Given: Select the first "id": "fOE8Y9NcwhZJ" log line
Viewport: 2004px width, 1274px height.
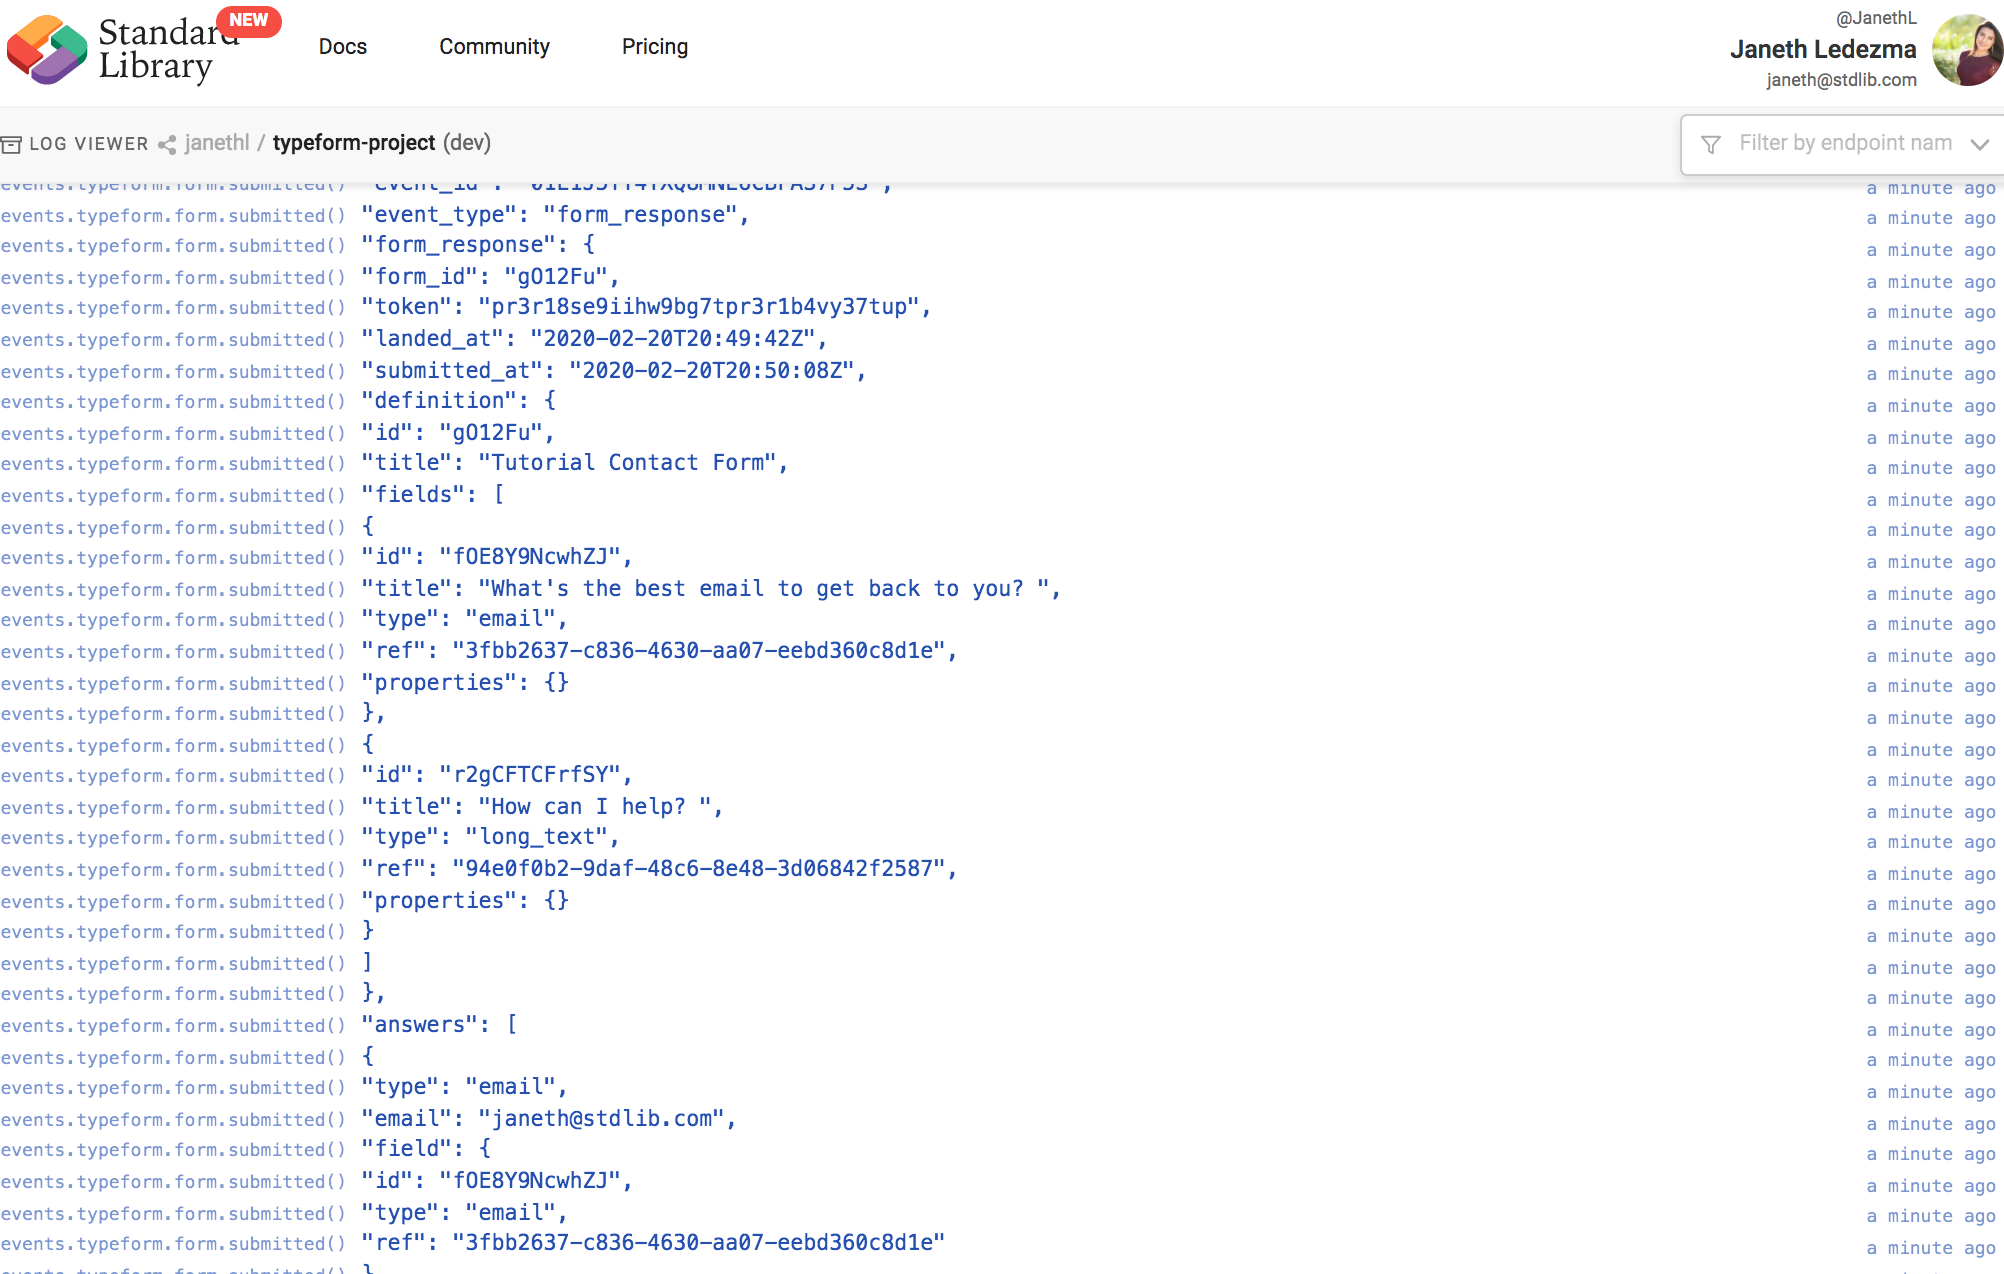Looking at the screenshot, I should click(497, 557).
